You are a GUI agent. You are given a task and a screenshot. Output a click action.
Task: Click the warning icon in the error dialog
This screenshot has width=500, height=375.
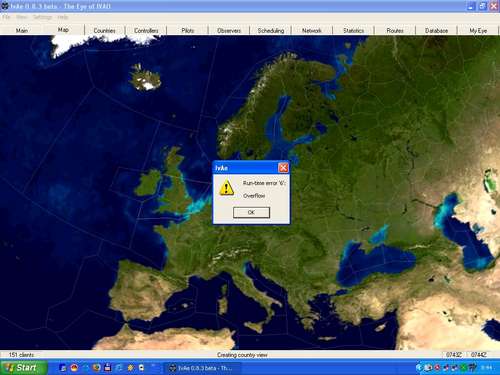[227, 187]
